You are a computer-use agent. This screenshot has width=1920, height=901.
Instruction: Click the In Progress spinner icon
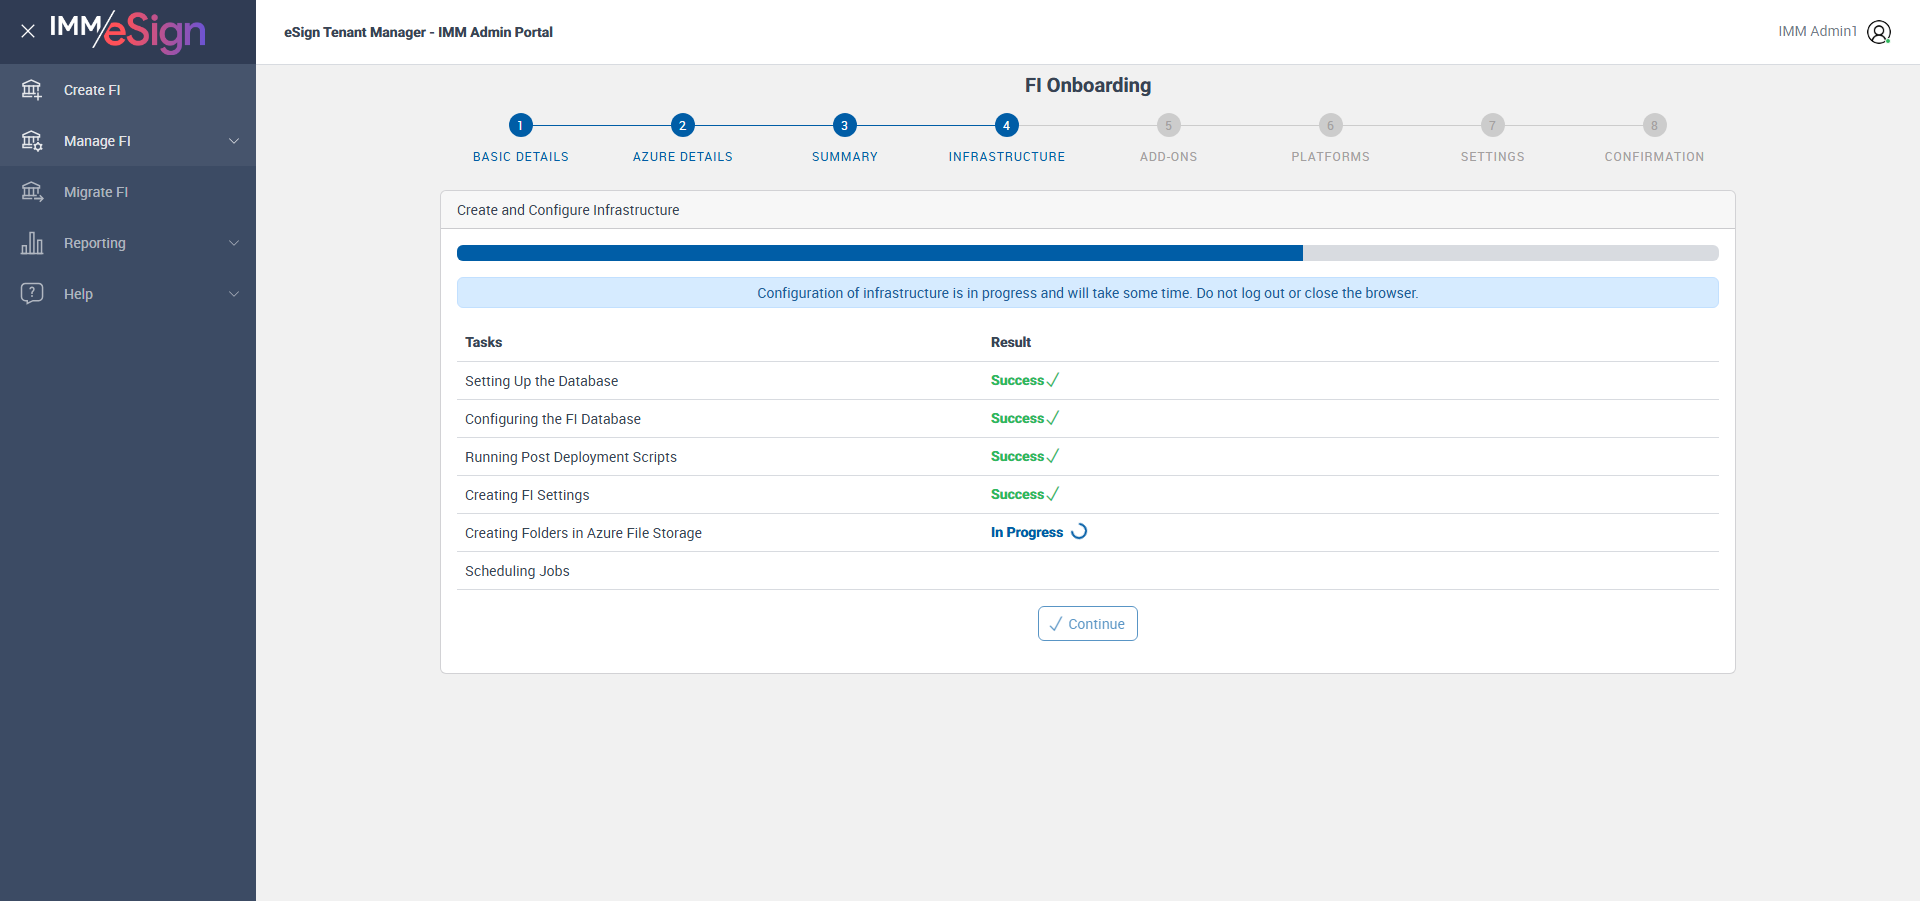[1079, 532]
